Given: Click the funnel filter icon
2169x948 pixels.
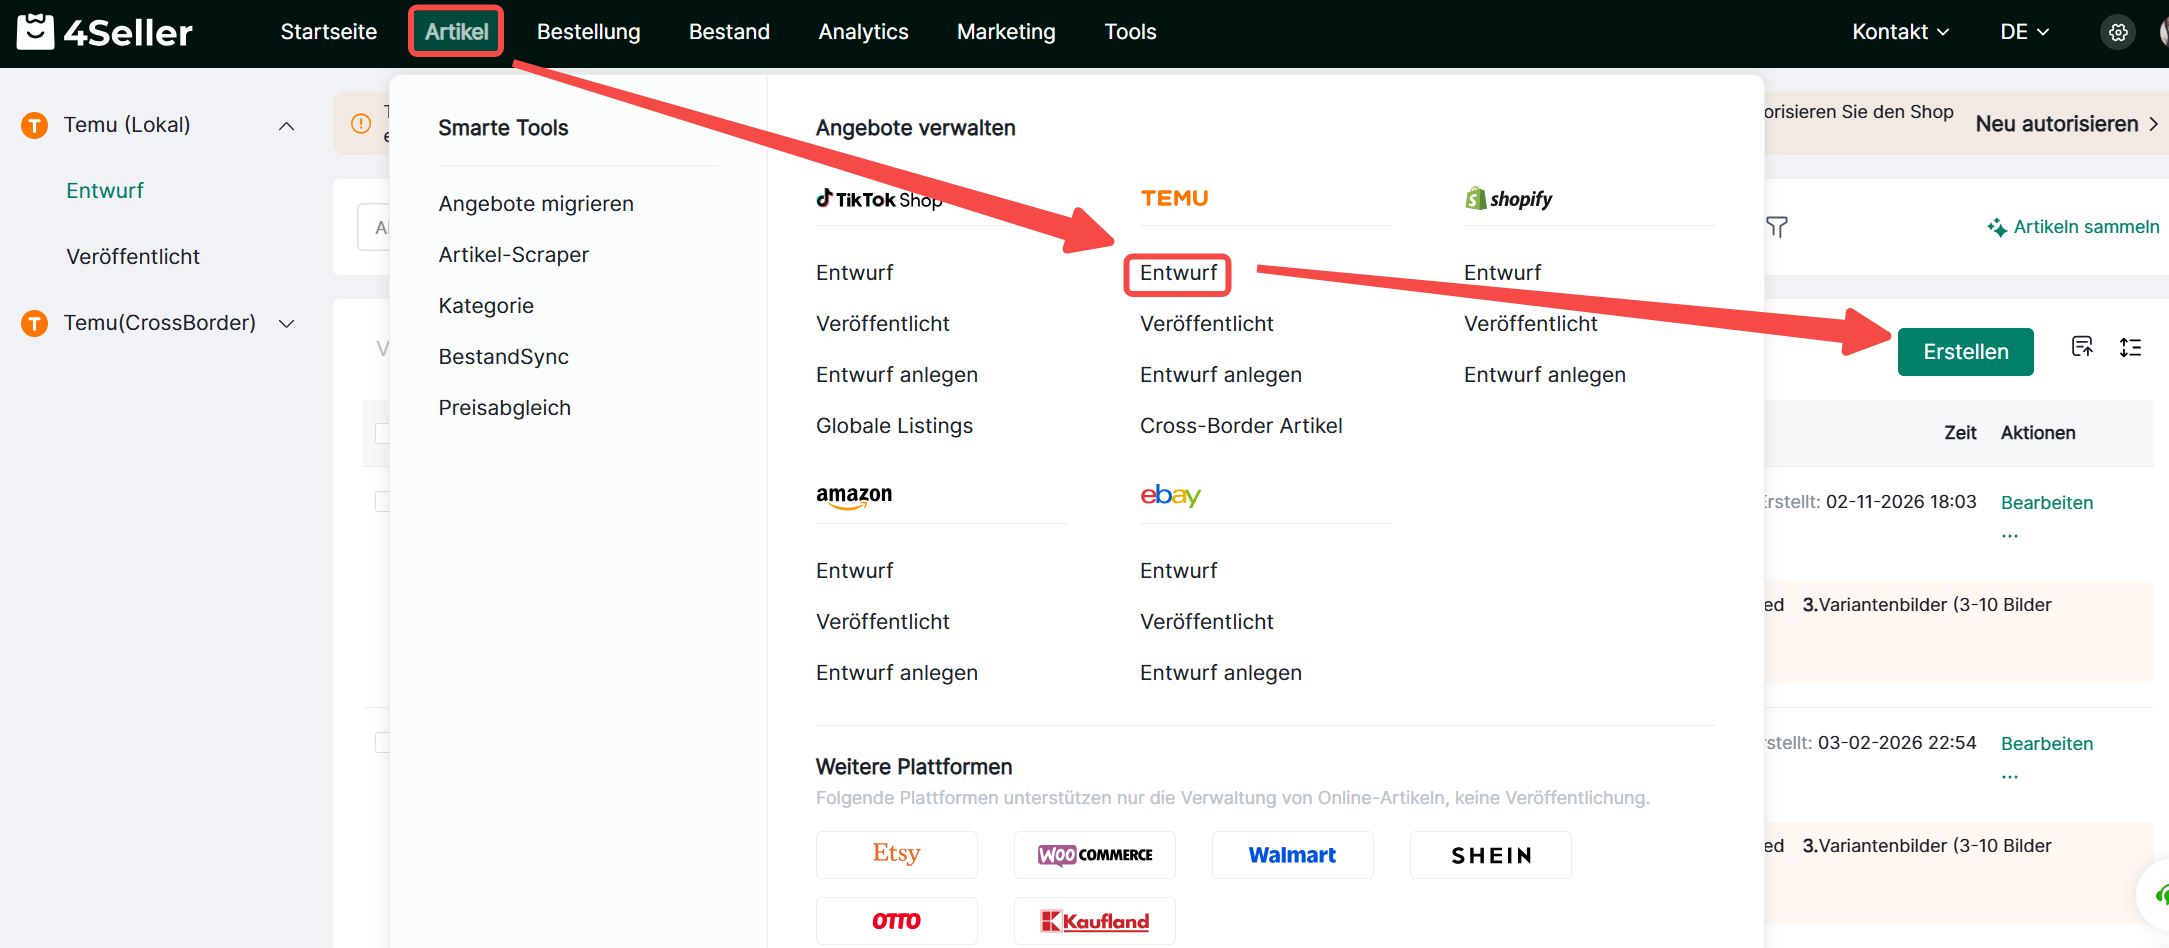Looking at the screenshot, I should point(1777,227).
